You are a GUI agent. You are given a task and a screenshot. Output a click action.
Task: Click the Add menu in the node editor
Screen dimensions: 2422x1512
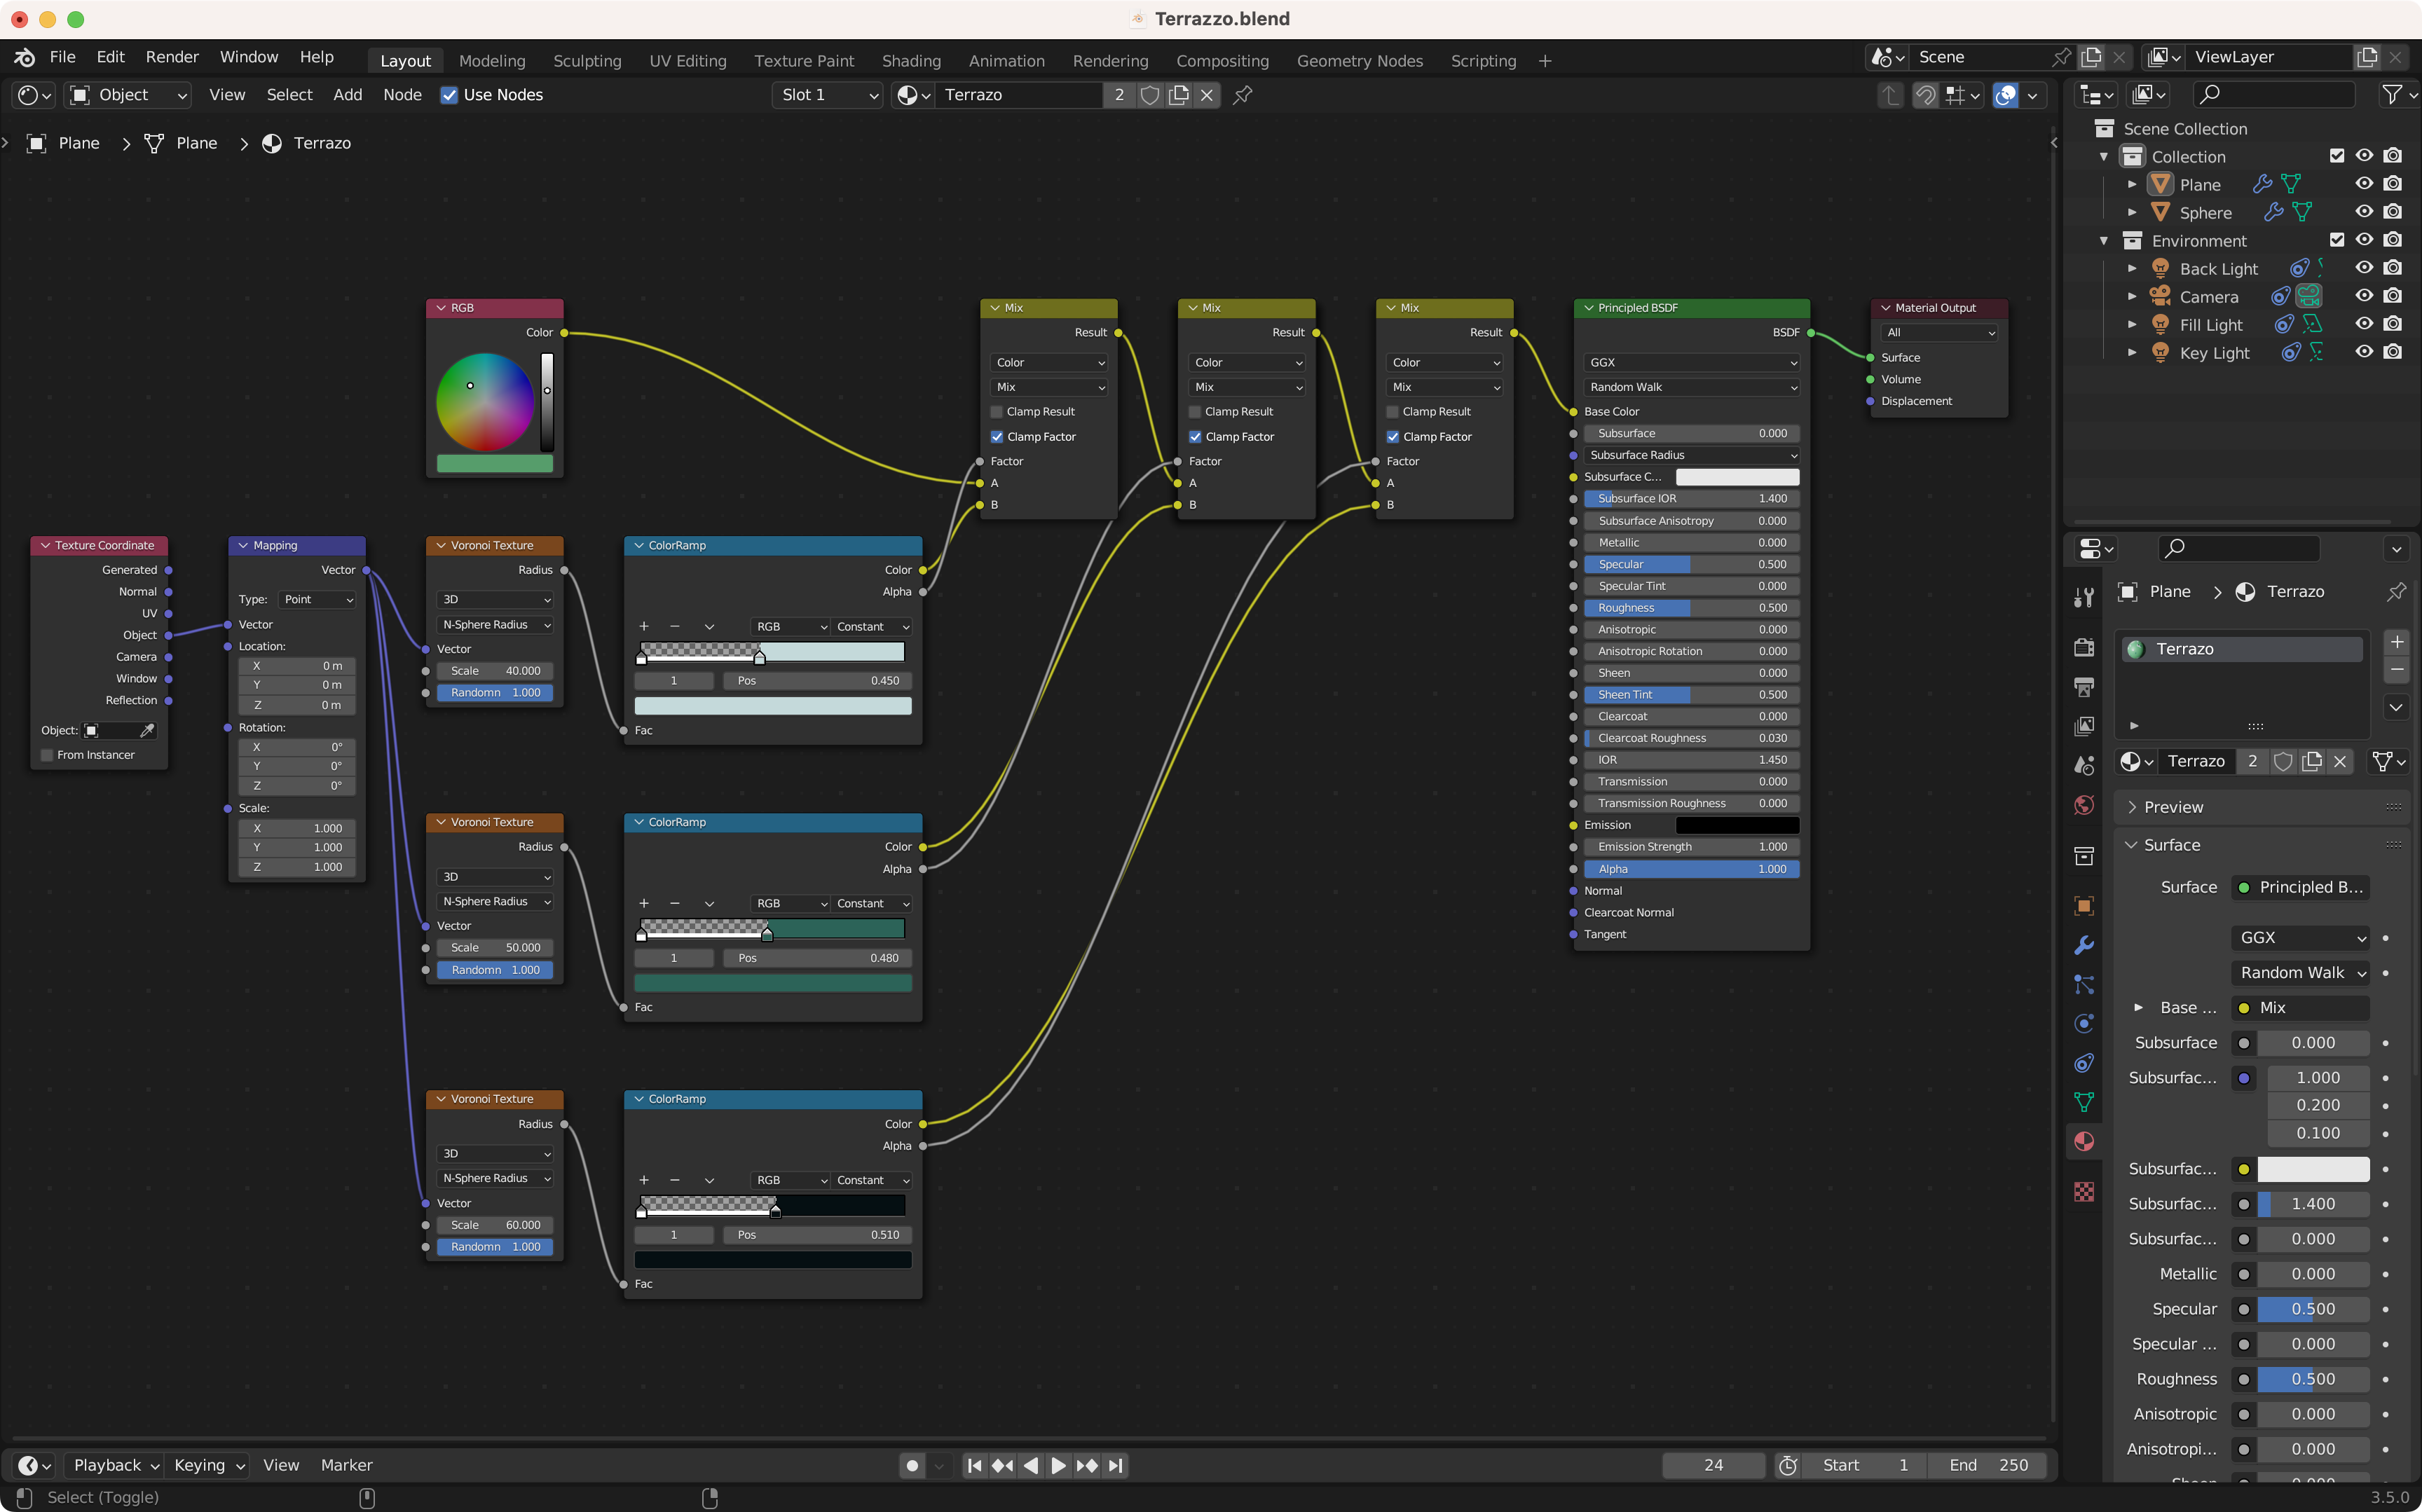coord(347,95)
